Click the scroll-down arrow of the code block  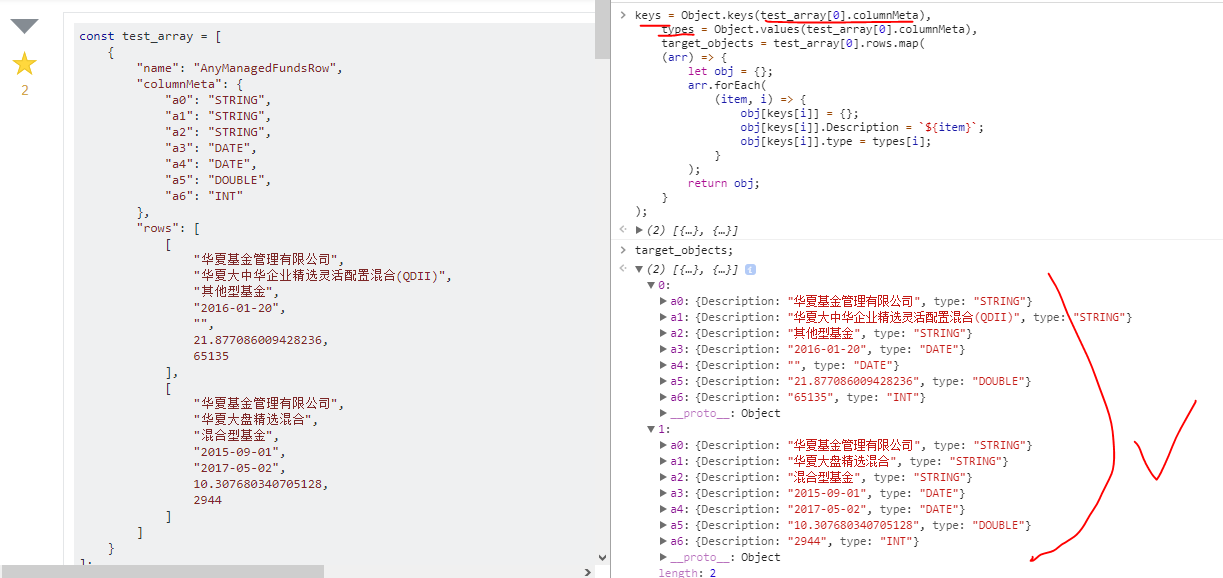[602, 557]
